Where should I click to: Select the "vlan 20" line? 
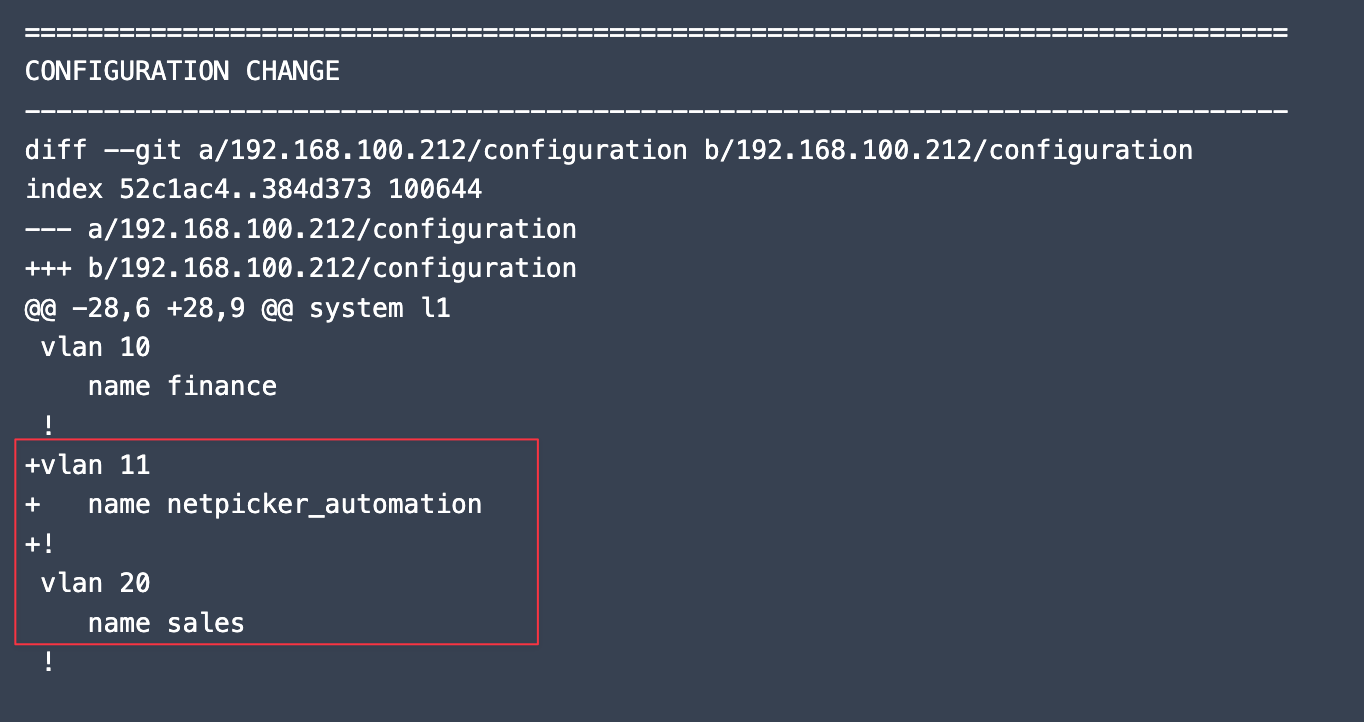click(96, 583)
